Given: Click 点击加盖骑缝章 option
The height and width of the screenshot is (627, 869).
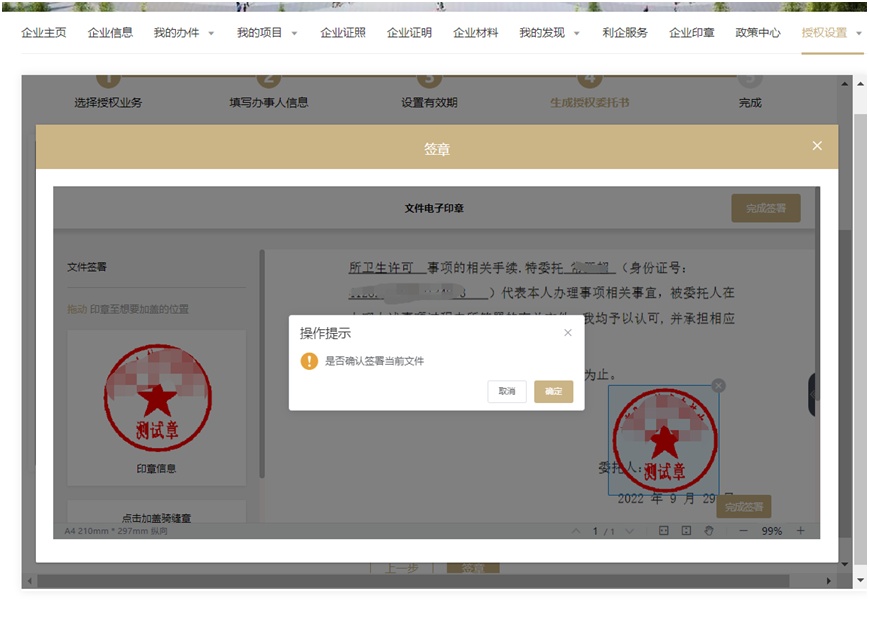Looking at the screenshot, I should pos(156,517).
